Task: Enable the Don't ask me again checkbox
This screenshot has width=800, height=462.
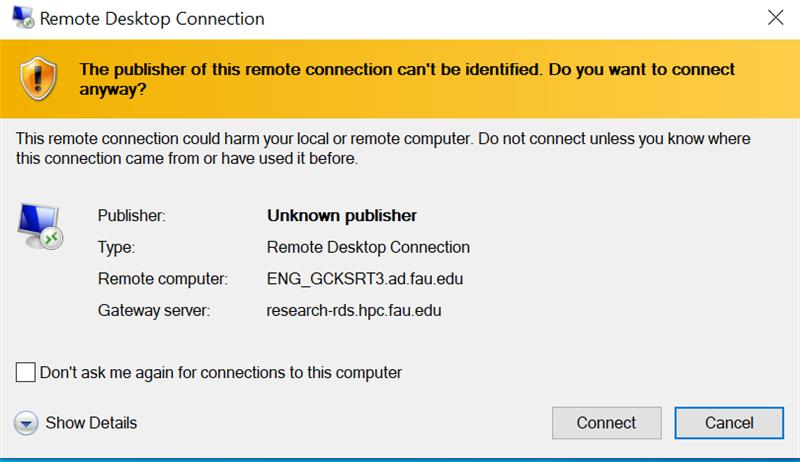Action: (26, 372)
